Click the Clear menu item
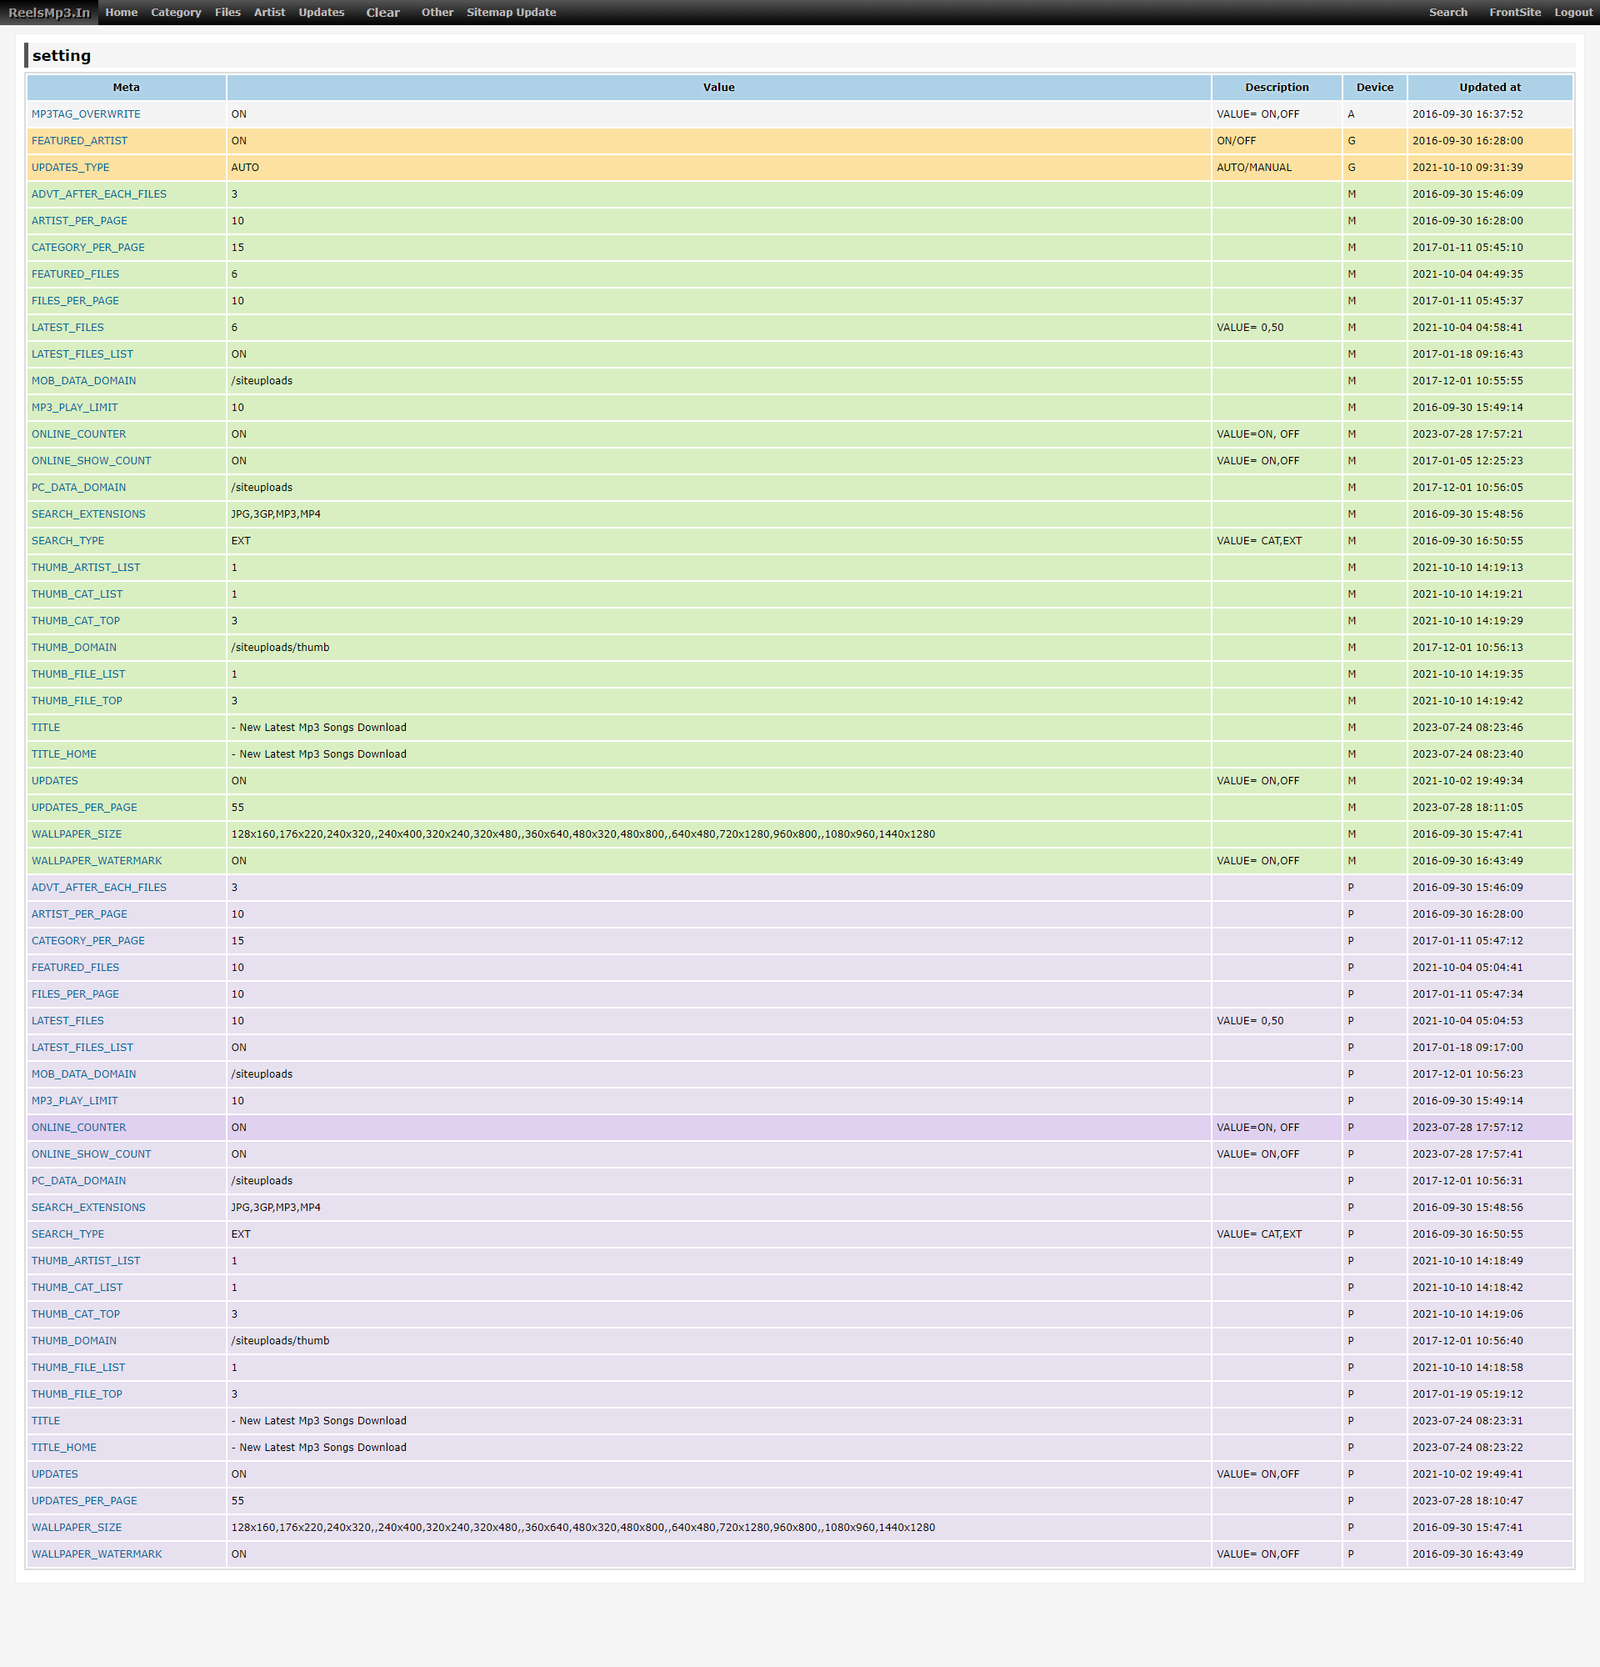Image resolution: width=1600 pixels, height=1667 pixels. [382, 13]
